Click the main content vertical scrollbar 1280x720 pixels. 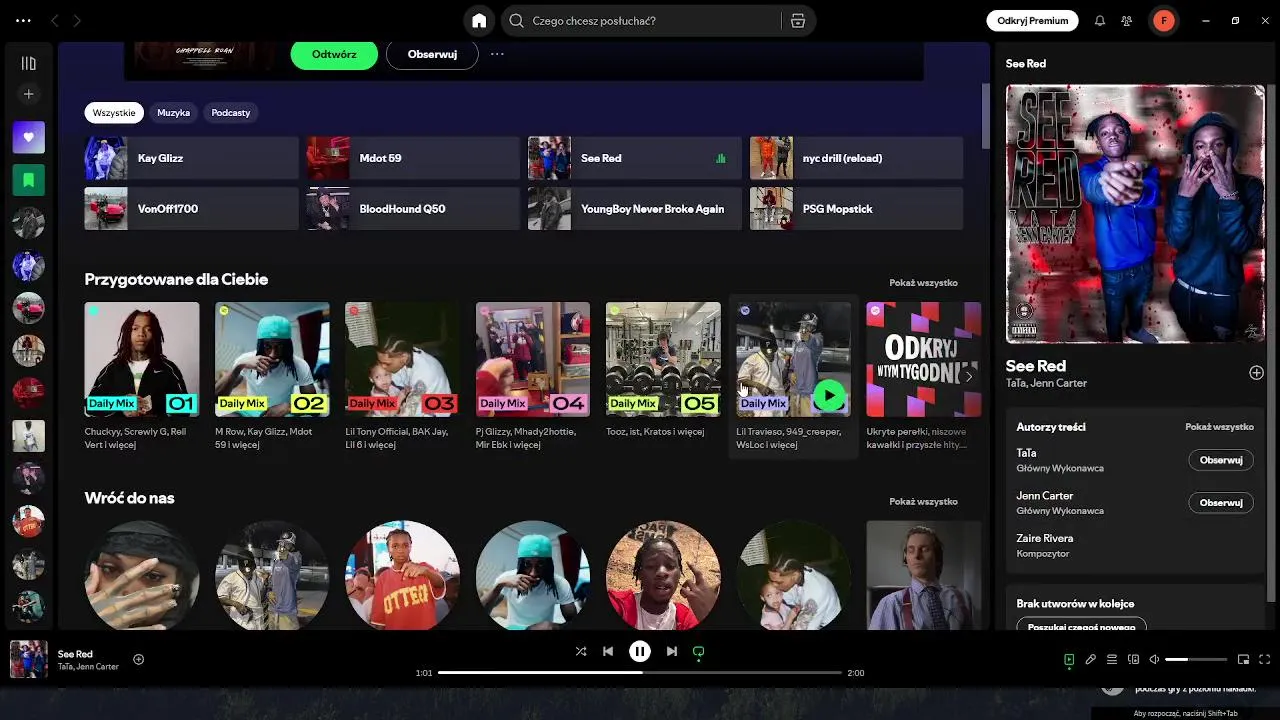click(x=986, y=115)
